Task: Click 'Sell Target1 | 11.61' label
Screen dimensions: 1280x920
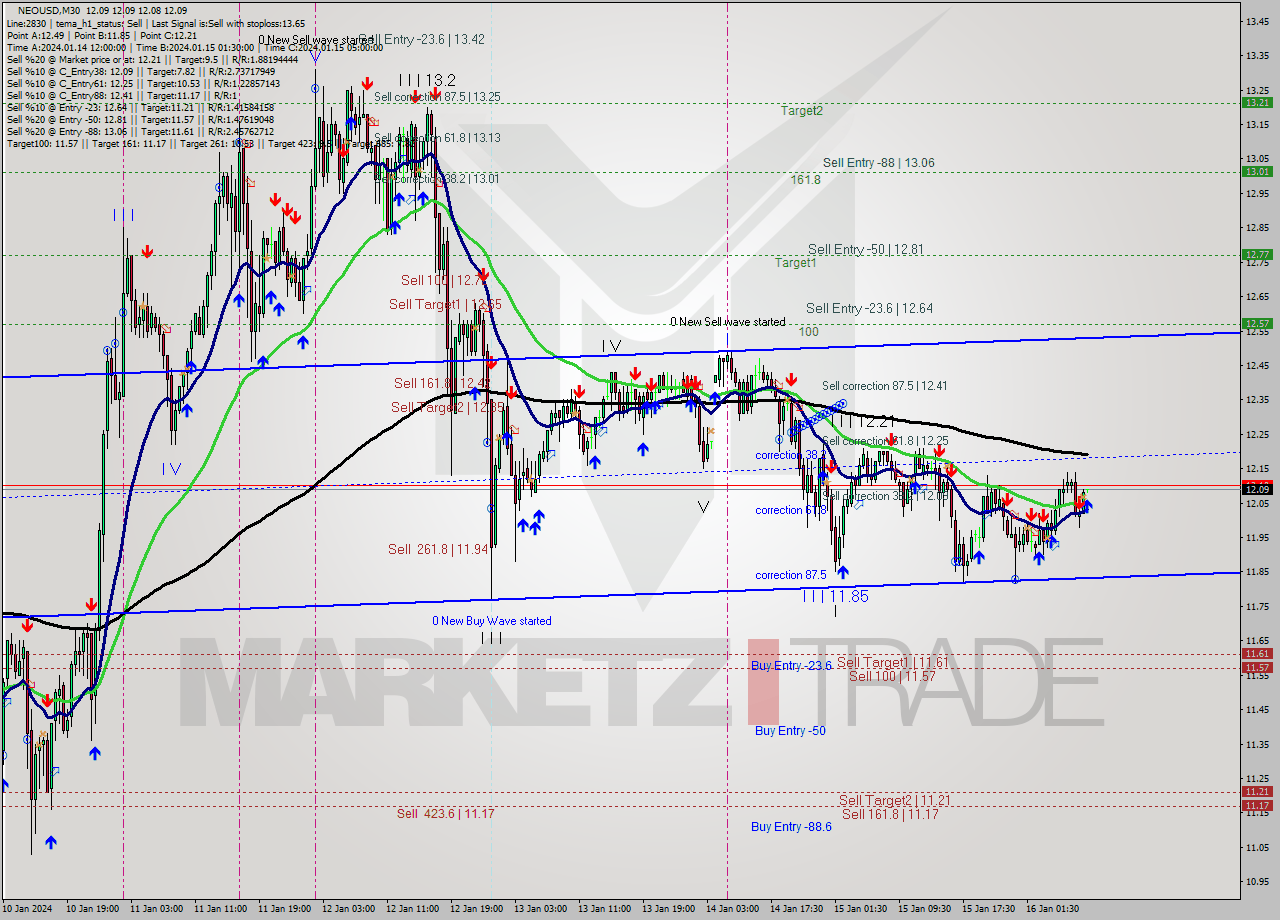Action: [892, 663]
